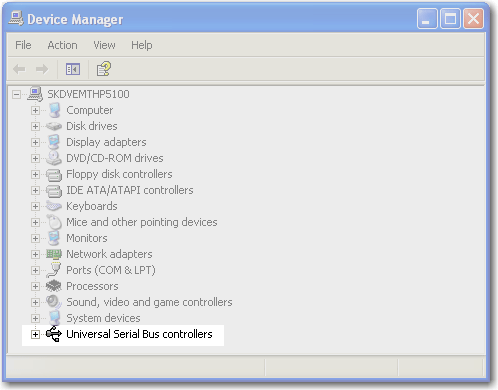This screenshot has height=390, width=498.
Task: Expand the Disk drives category
Action: click(x=35, y=126)
